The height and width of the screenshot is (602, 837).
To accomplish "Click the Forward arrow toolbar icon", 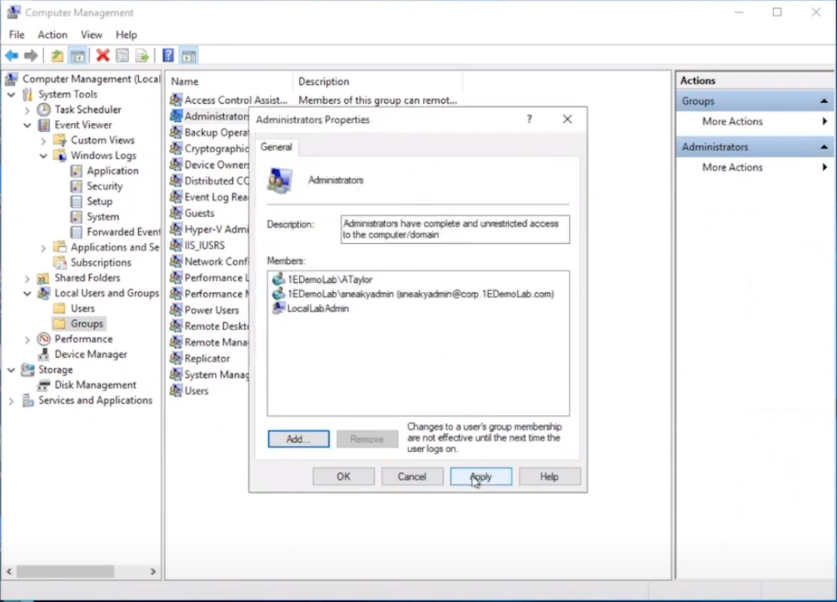I will click(31, 56).
